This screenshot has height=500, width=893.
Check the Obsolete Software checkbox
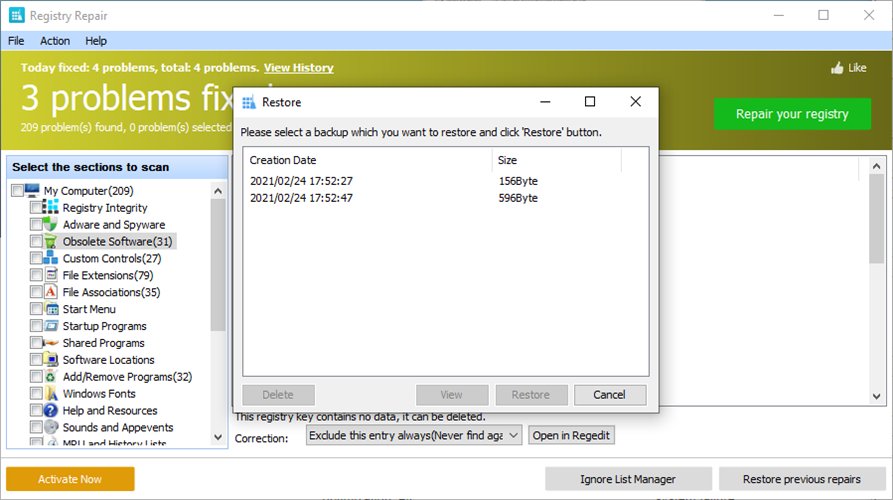pyautogui.click(x=36, y=241)
